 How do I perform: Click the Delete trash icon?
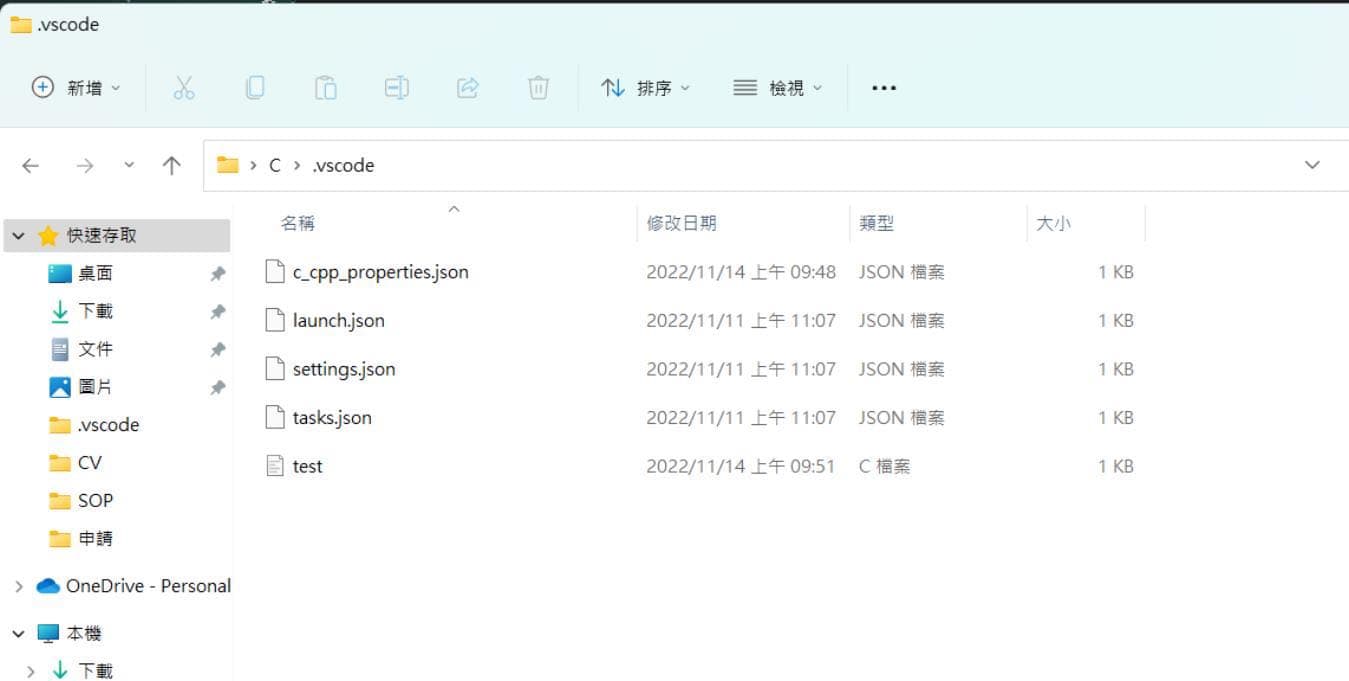point(538,87)
